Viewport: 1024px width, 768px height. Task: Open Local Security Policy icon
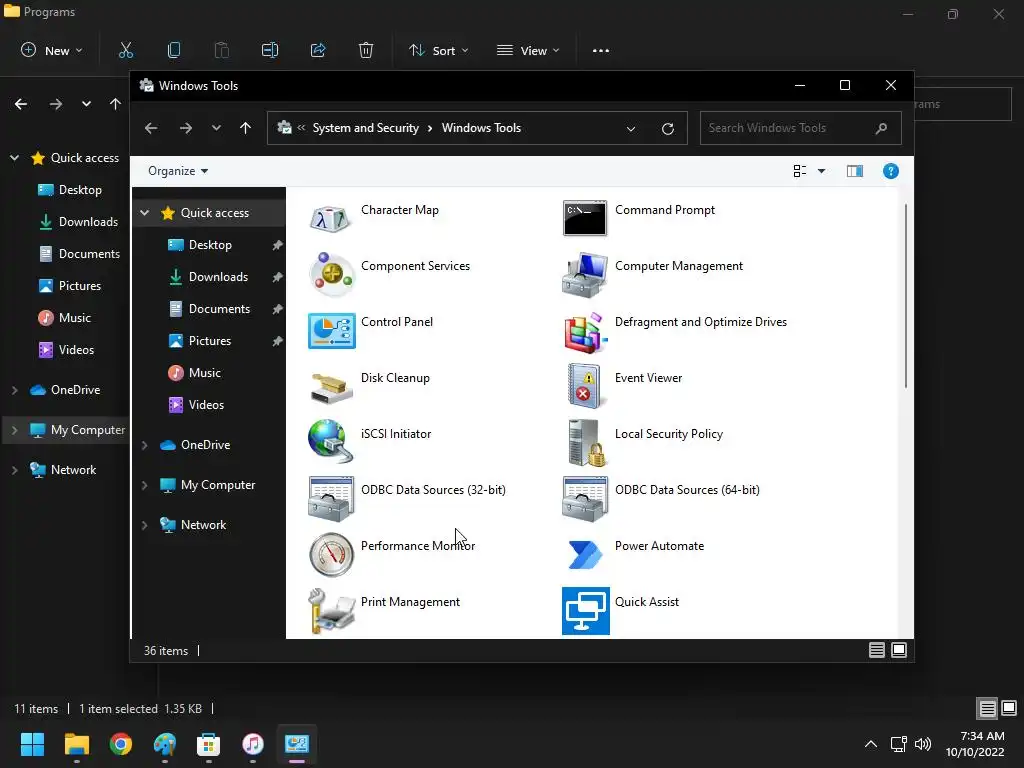point(586,442)
